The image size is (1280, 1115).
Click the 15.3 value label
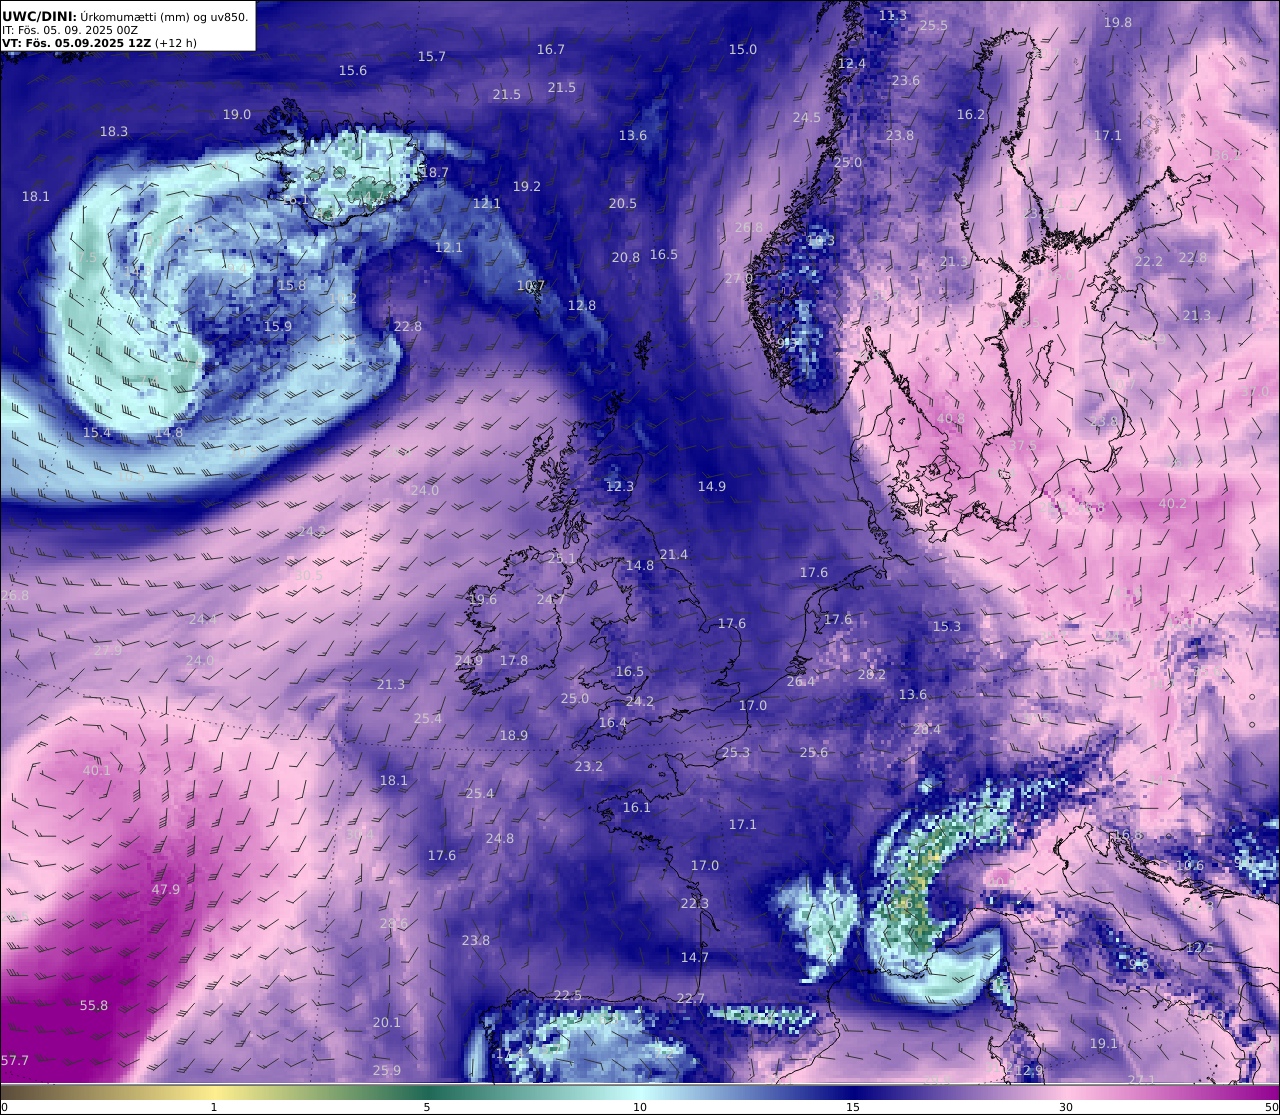(947, 627)
